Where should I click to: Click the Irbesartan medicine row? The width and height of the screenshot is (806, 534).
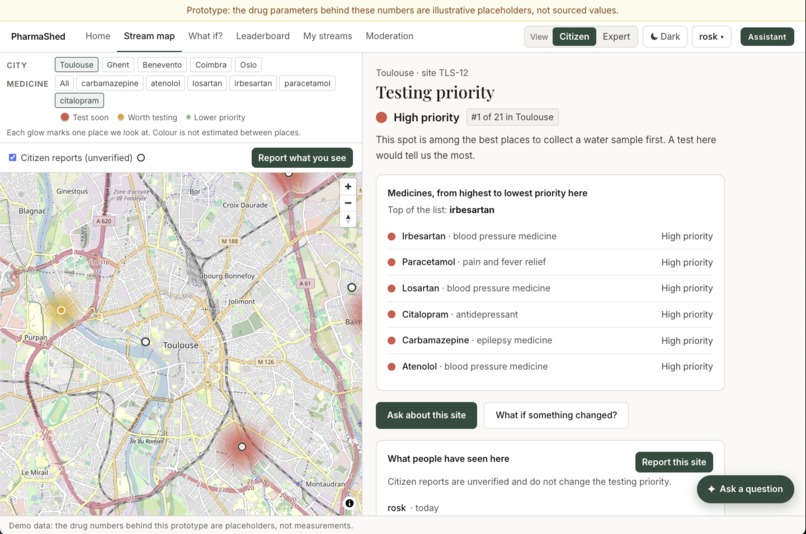click(x=550, y=236)
